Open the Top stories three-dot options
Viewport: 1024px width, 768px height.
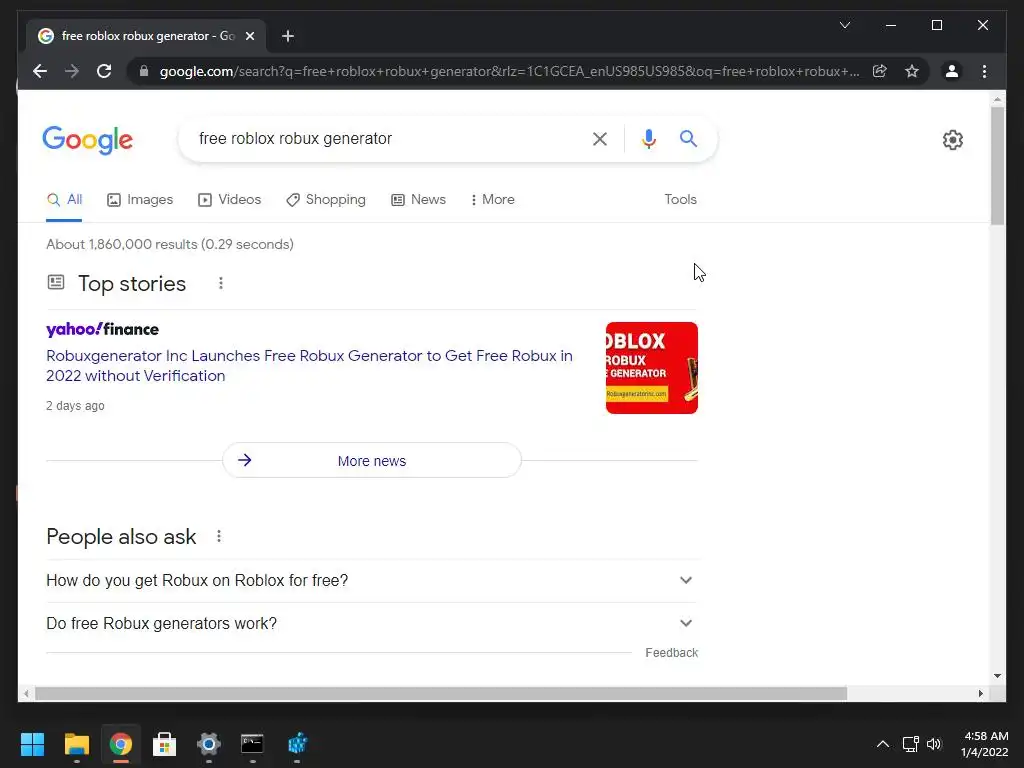pyautogui.click(x=221, y=283)
